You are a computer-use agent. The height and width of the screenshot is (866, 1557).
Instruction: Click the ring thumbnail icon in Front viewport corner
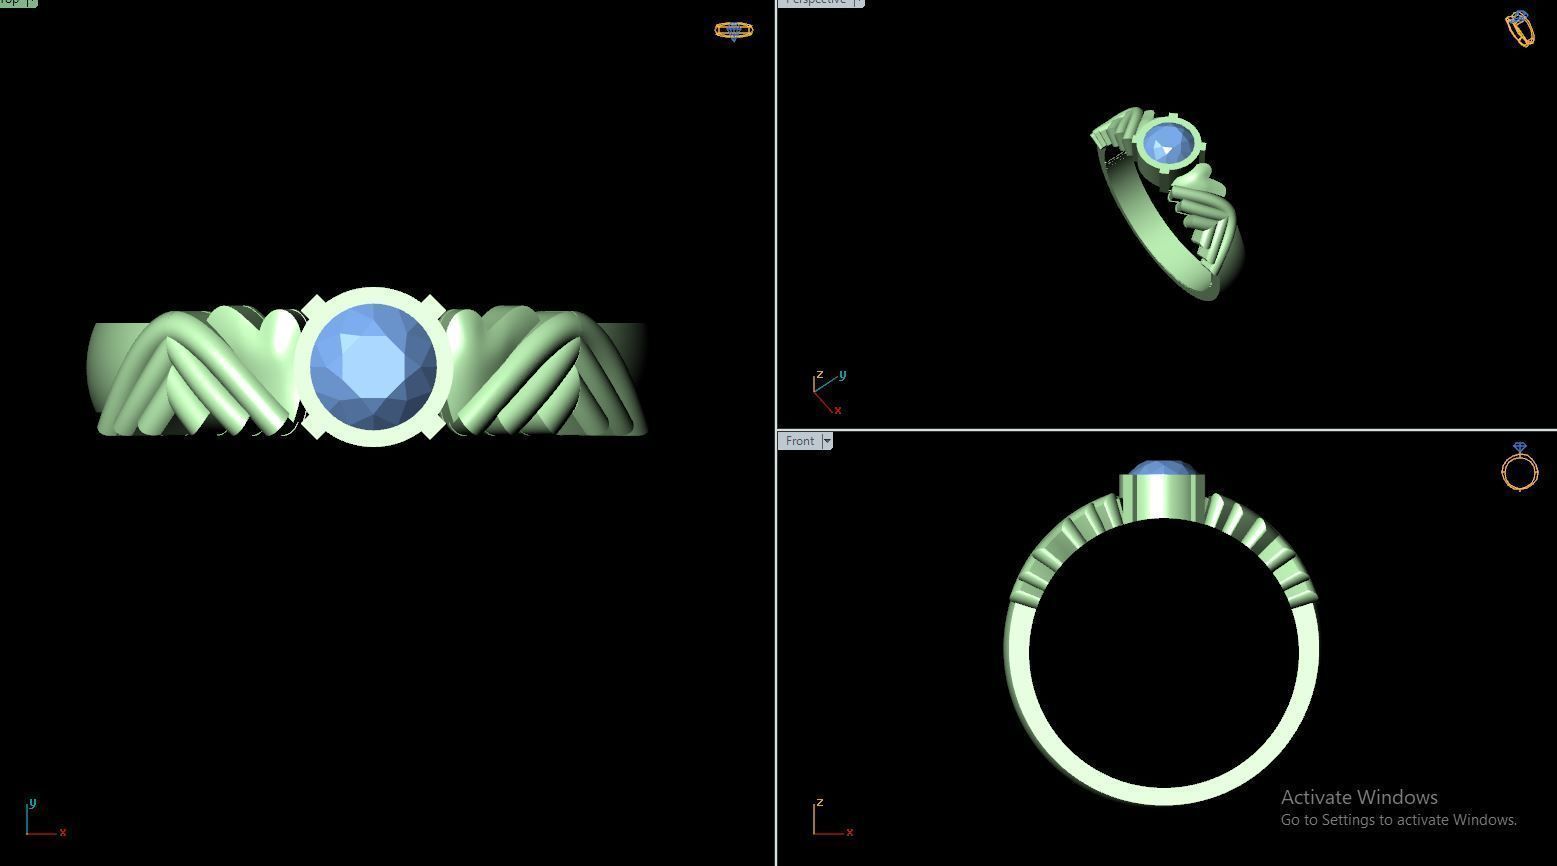[x=1520, y=467]
